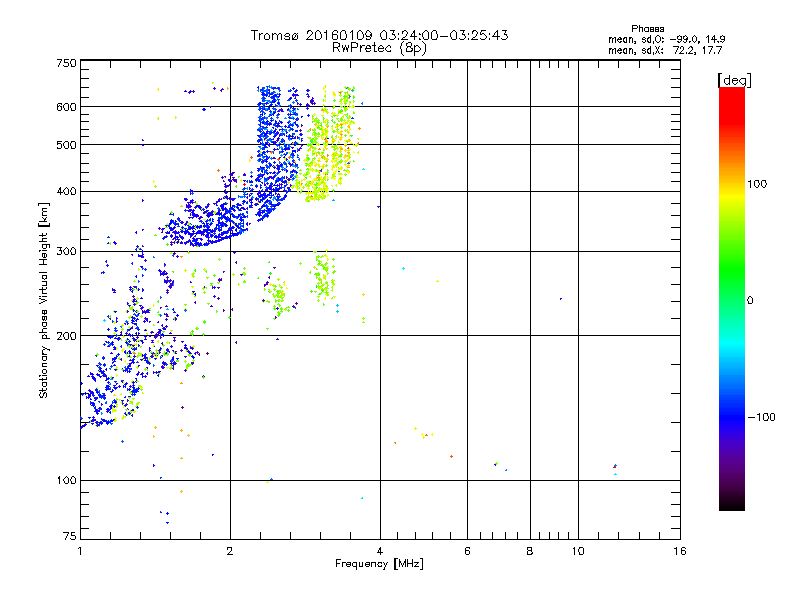This screenshot has height=600, width=800.
Task: Click x-axis tick label "1"
Action: click(80, 551)
